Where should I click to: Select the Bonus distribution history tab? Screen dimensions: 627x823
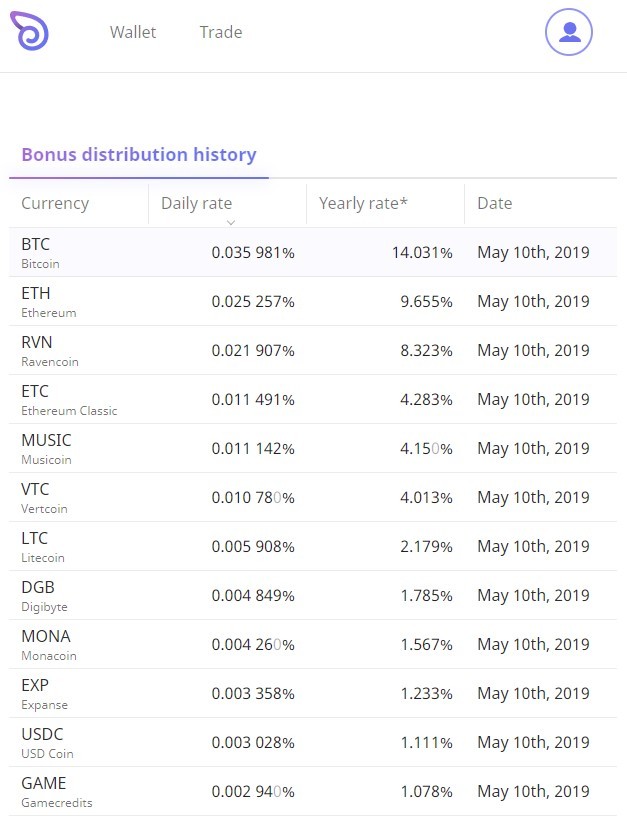pos(139,155)
